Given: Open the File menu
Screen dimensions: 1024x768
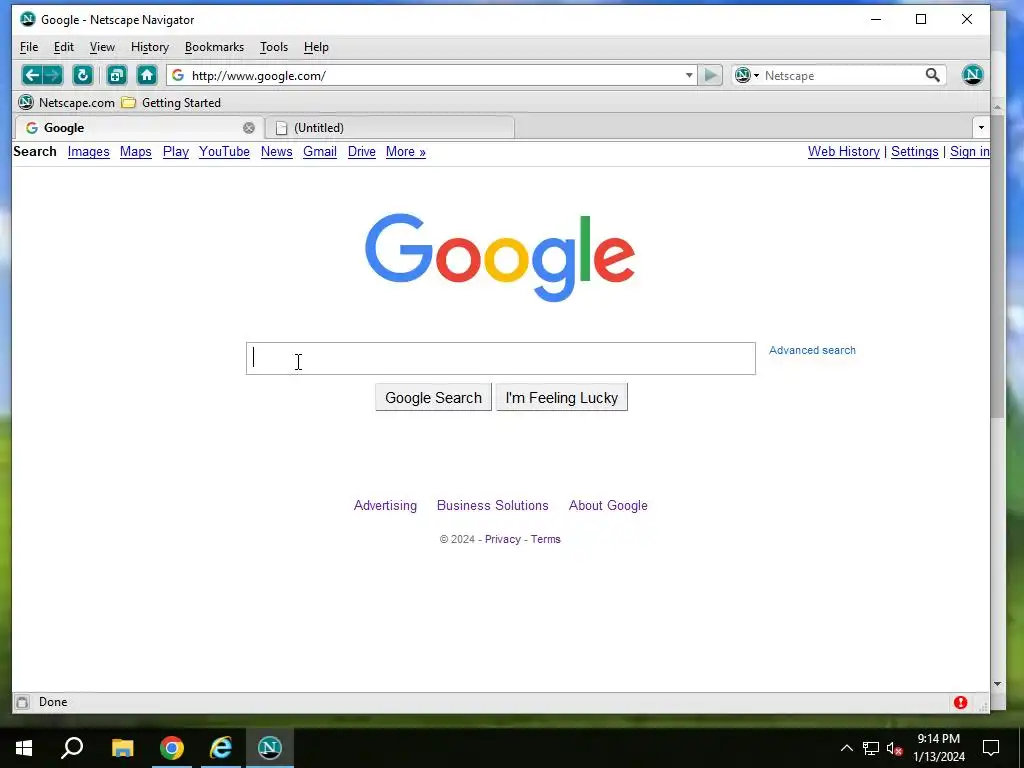Looking at the screenshot, I should [29, 47].
